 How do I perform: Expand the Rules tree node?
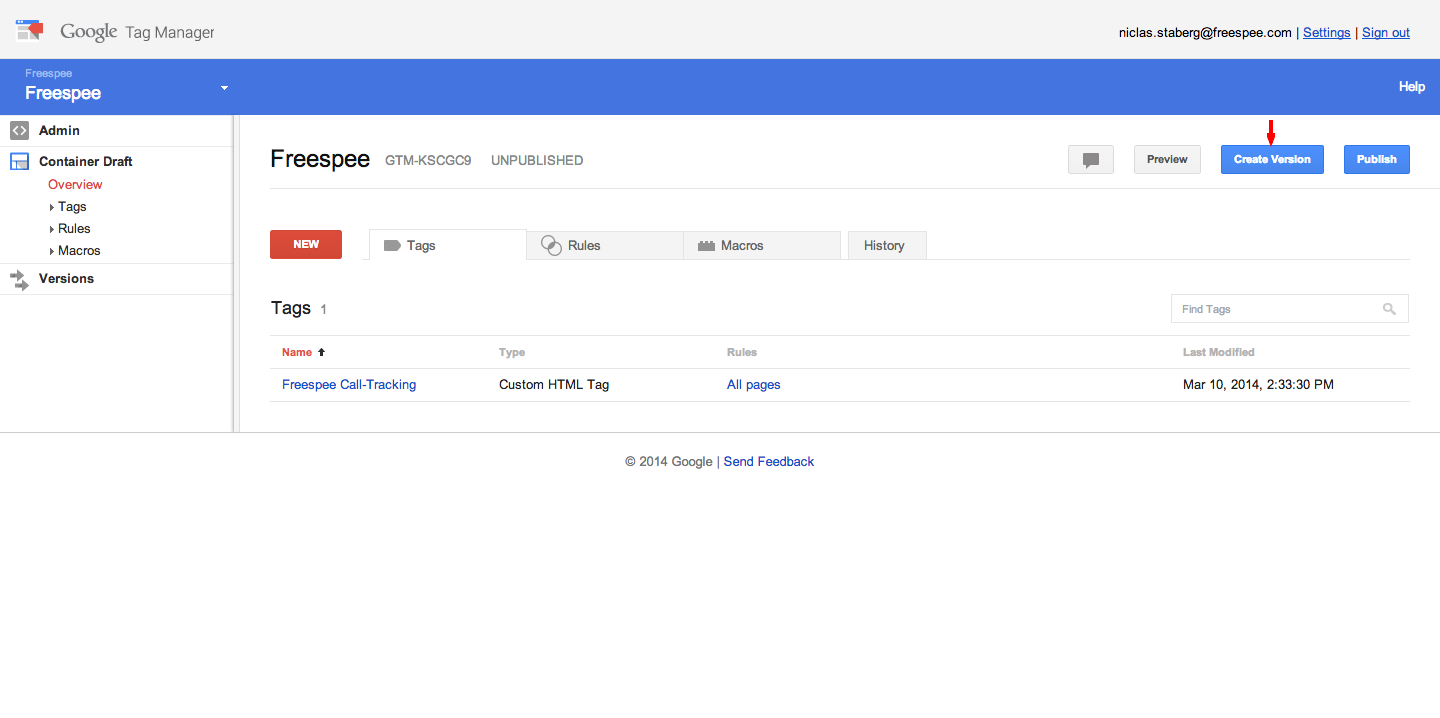[52, 229]
